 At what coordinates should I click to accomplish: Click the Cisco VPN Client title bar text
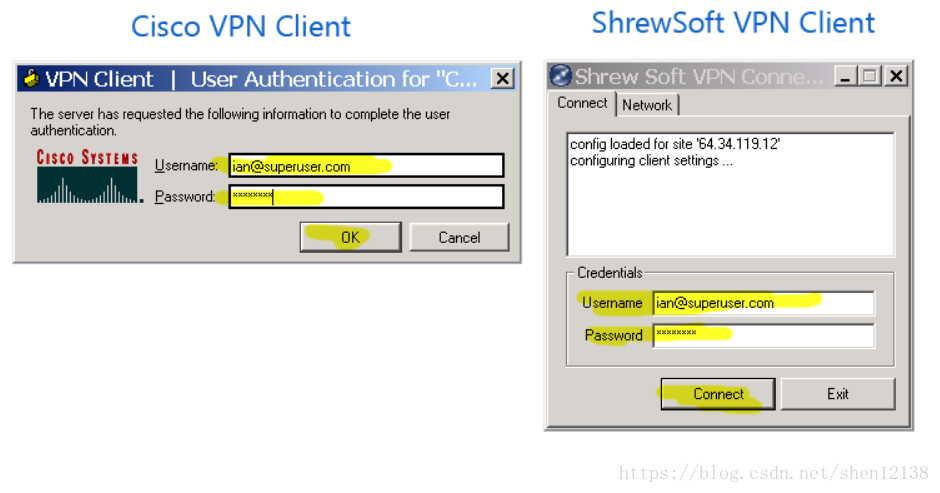(260, 79)
